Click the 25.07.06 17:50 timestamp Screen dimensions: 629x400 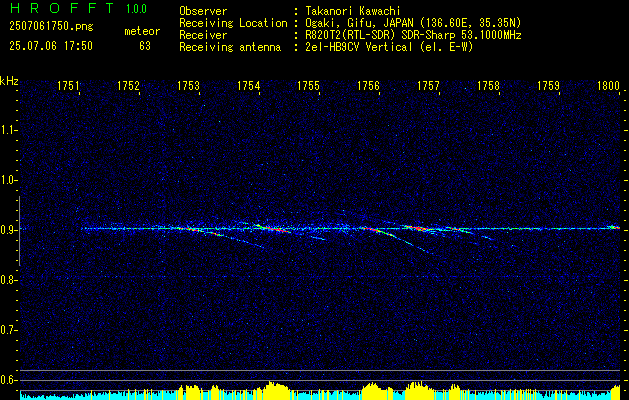51,46
